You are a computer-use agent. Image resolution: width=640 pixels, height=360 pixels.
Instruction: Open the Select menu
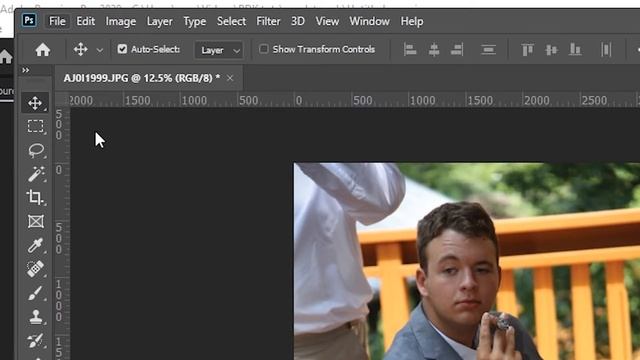click(x=231, y=21)
